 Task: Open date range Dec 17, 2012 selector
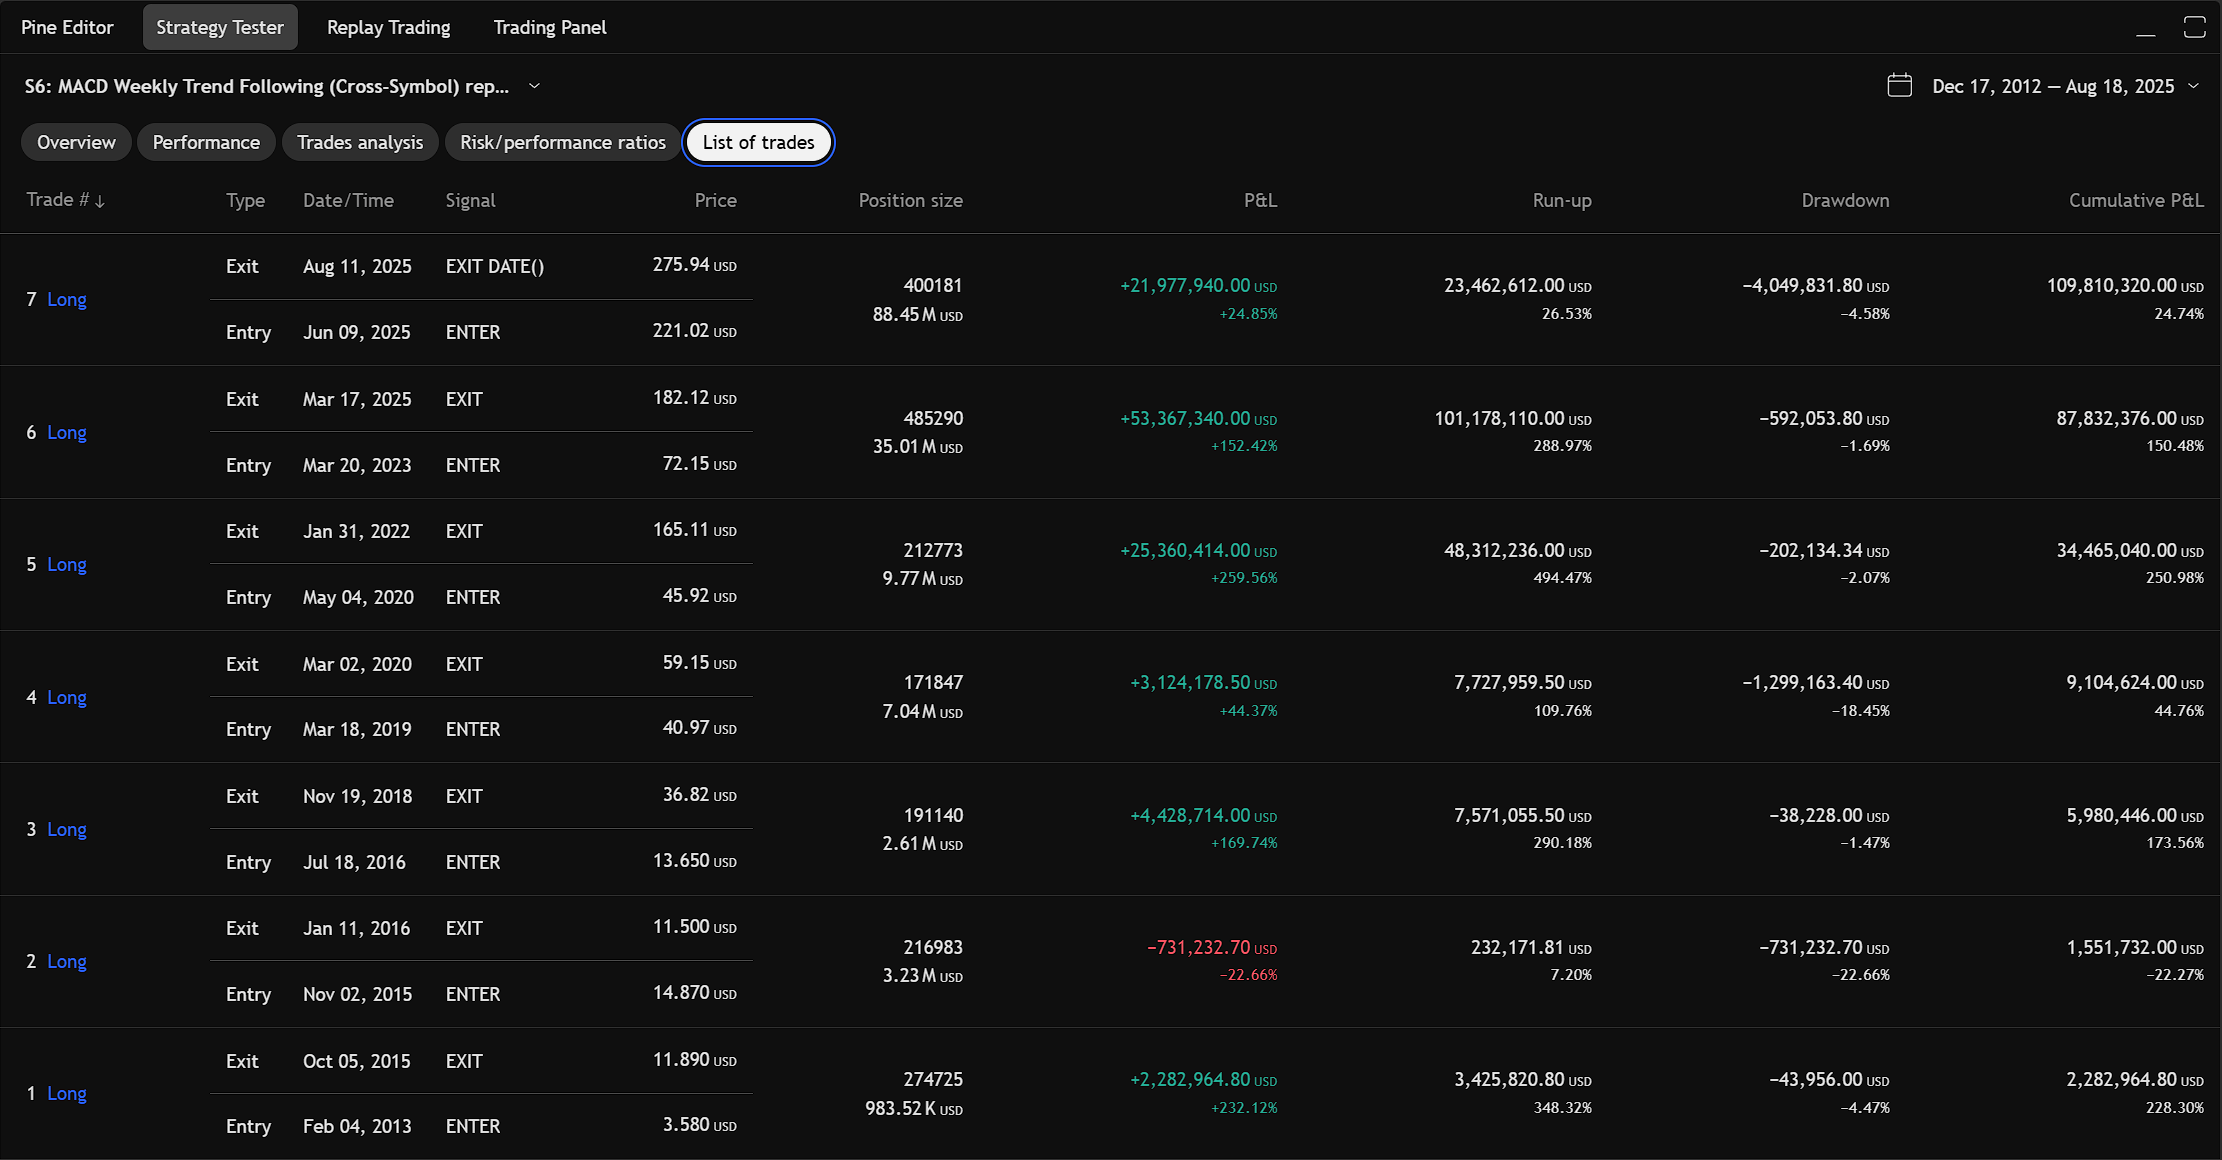tap(2053, 86)
